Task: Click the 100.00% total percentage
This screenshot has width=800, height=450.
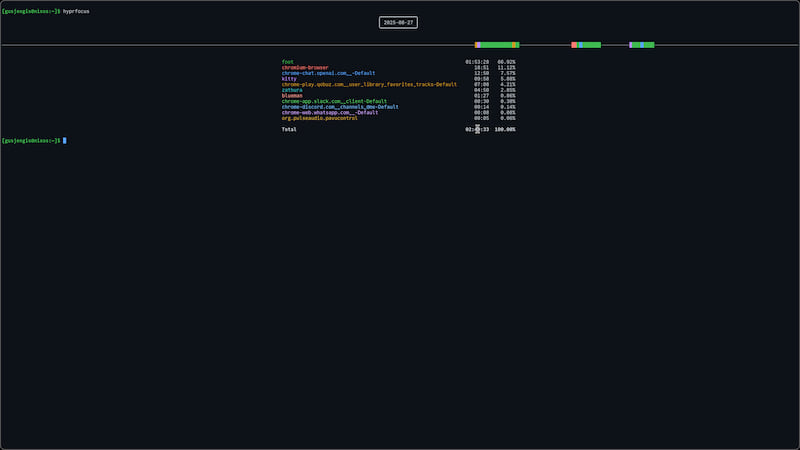Action: (504, 129)
